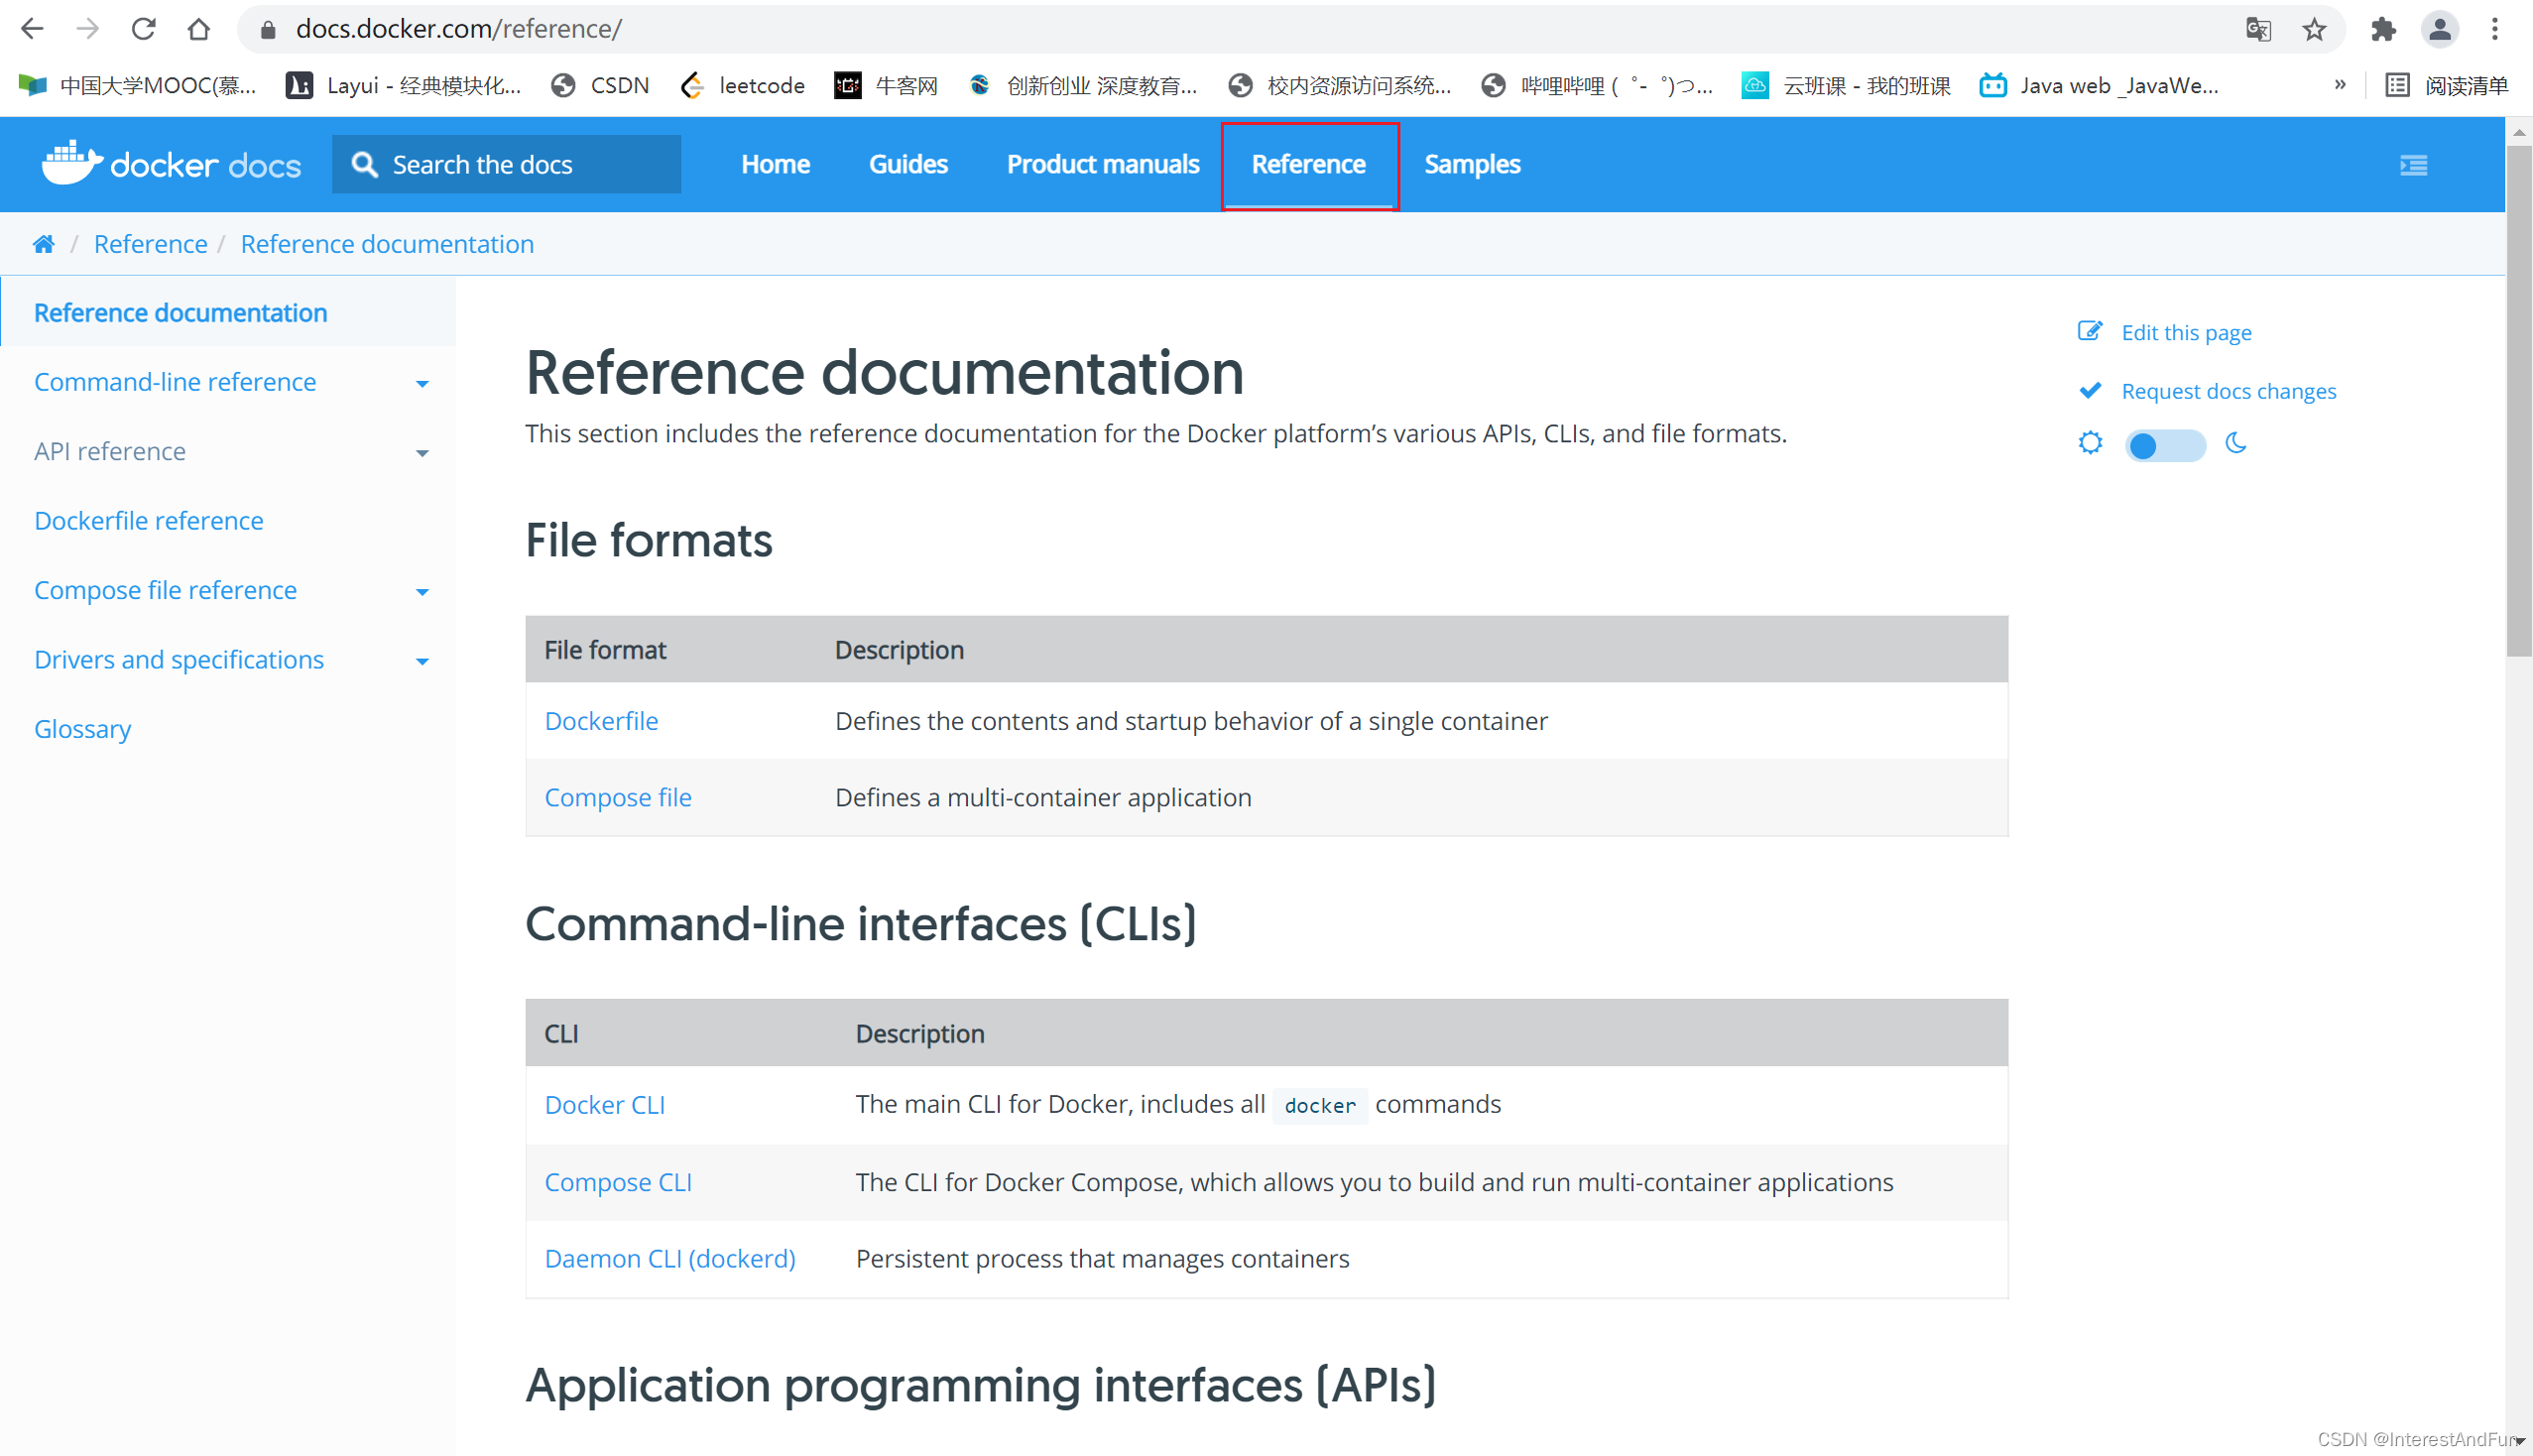The width and height of the screenshot is (2533, 1456).
Task: Open the Samples nav tab
Action: (x=1472, y=164)
